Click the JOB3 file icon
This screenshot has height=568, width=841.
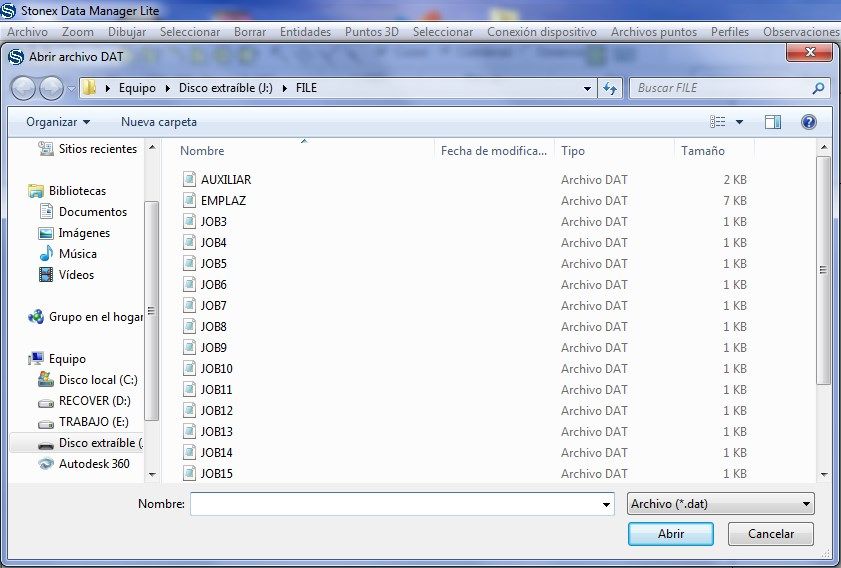click(x=189, y=221)
